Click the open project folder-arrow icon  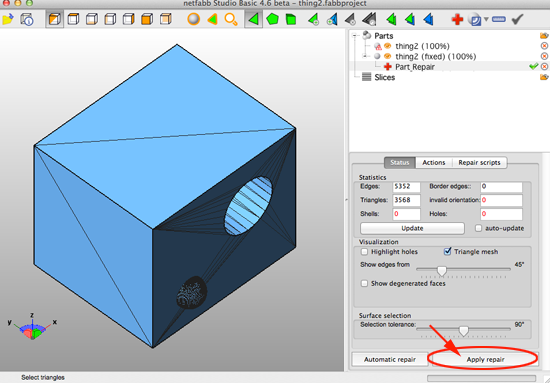click(x=7, y=19)
